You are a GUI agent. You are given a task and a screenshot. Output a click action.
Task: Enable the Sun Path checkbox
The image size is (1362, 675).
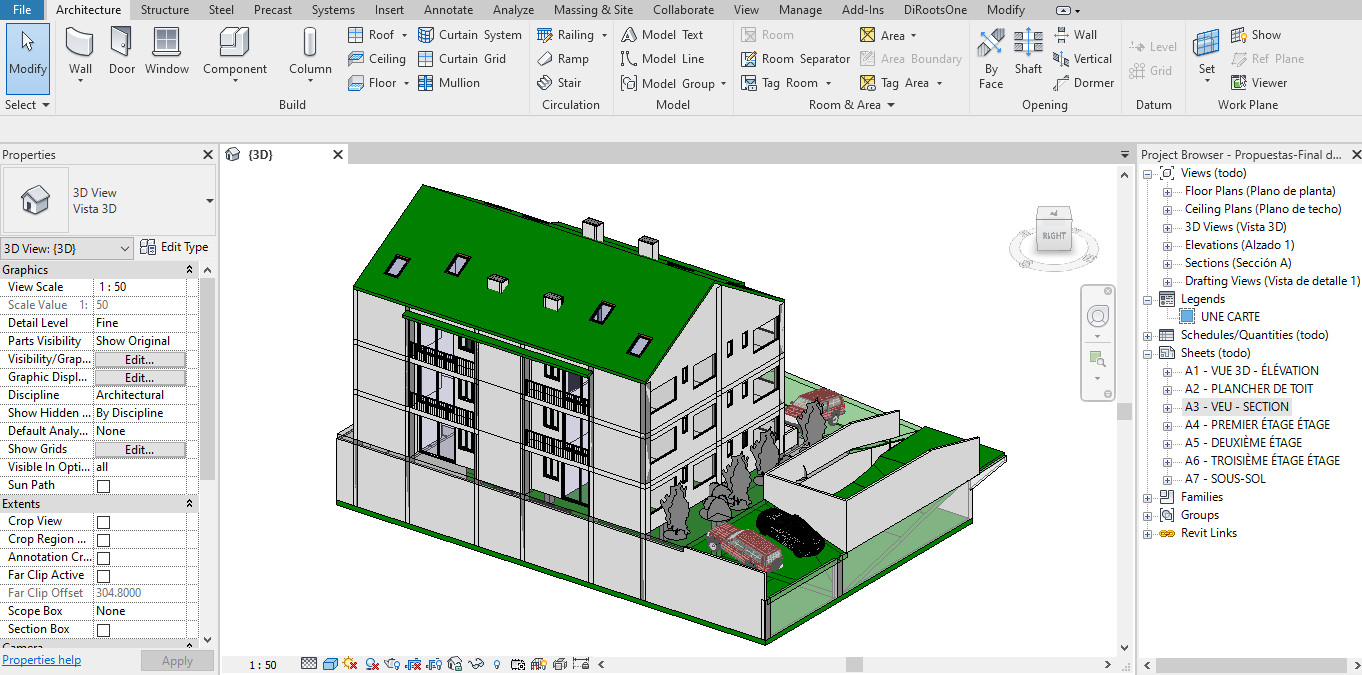pyautogui.click(x=103, y=486)
